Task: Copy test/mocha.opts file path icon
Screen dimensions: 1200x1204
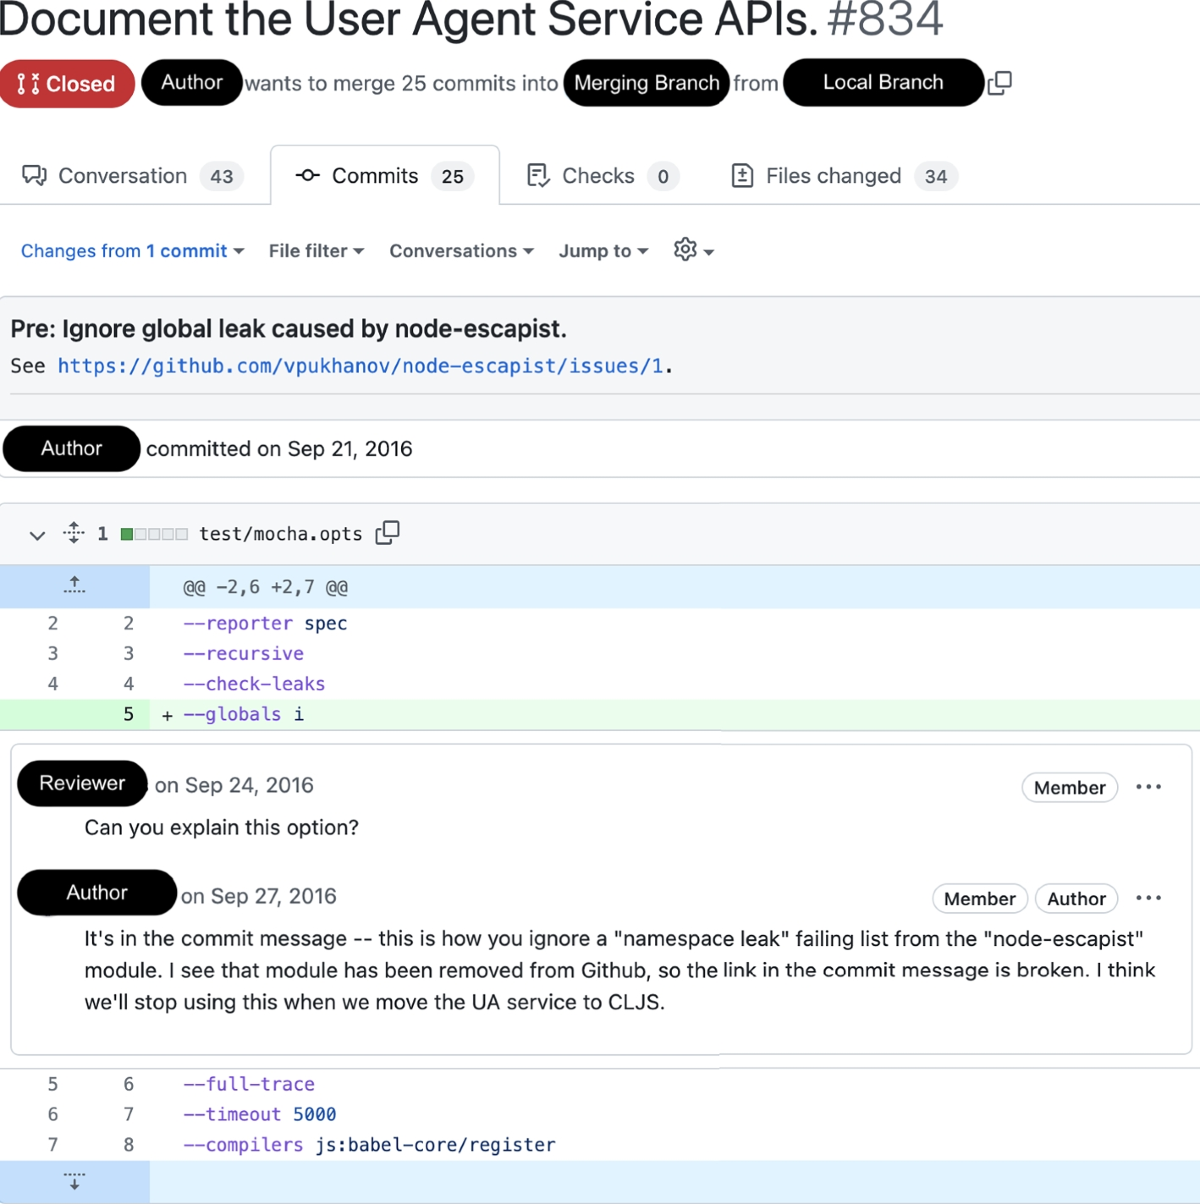Action: (x=387, y=533)
